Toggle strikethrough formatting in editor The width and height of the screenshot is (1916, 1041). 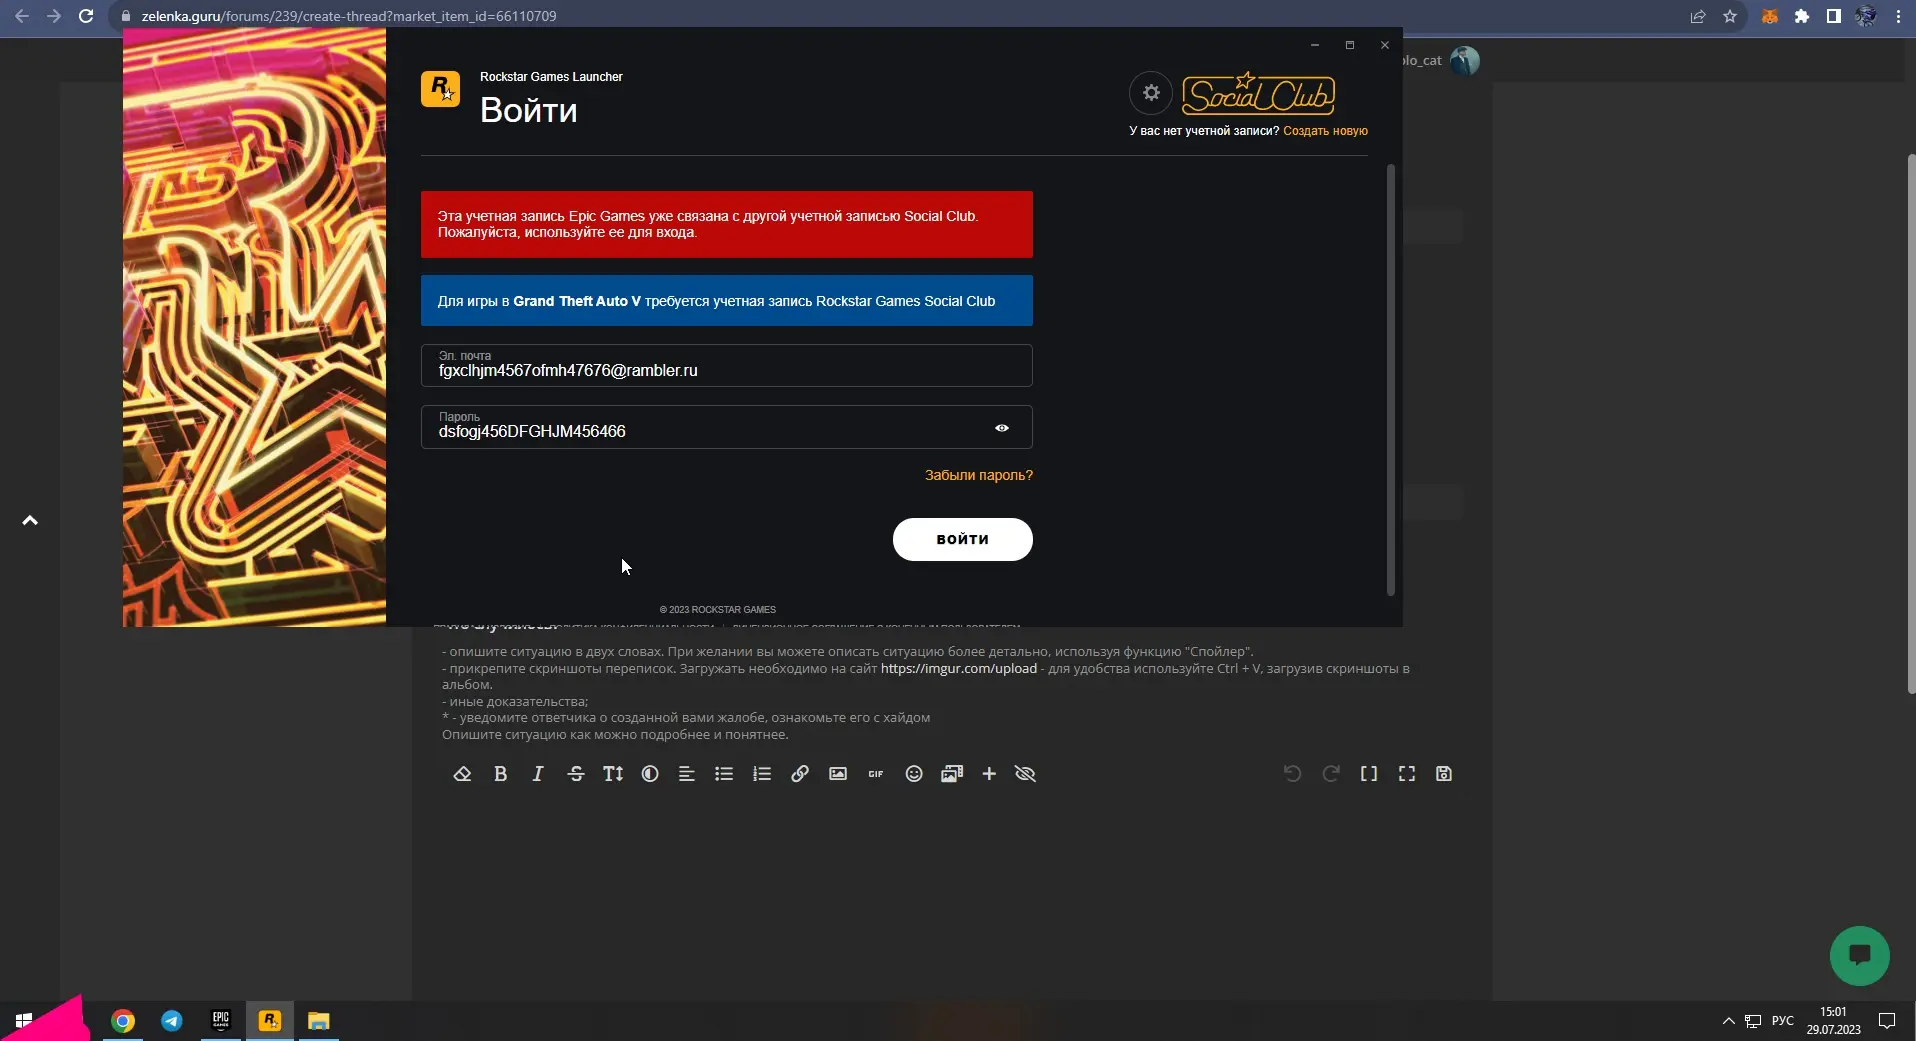pos(576,774)
